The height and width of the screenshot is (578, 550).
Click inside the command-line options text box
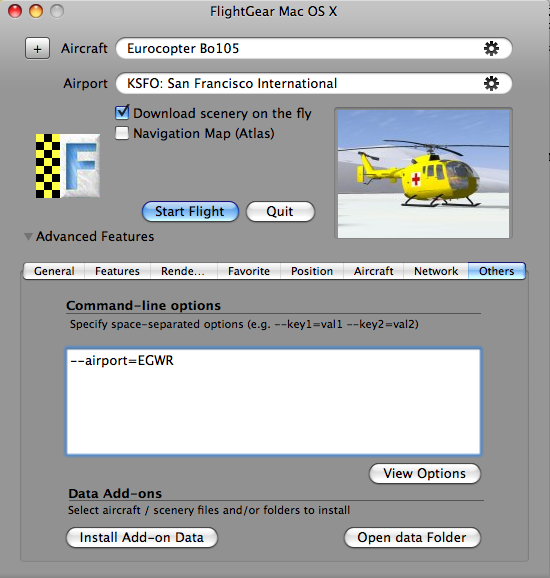[x=273, y=402]
